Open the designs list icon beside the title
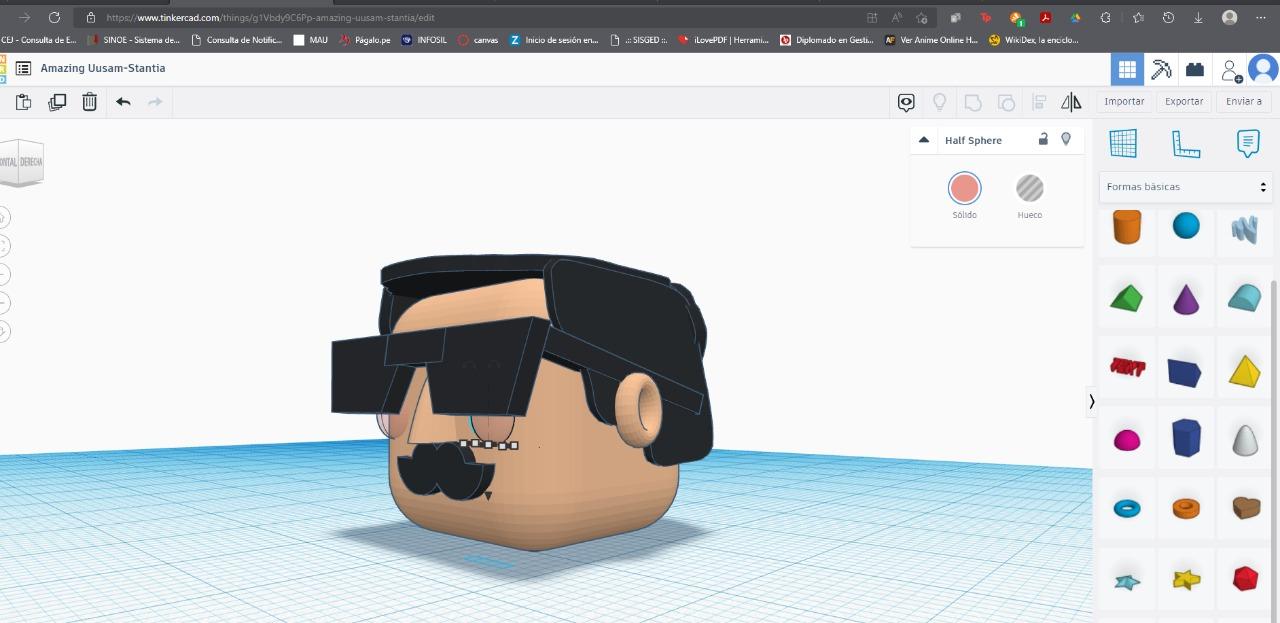Viewport: 1280px width, 623px height. point(23,68)
